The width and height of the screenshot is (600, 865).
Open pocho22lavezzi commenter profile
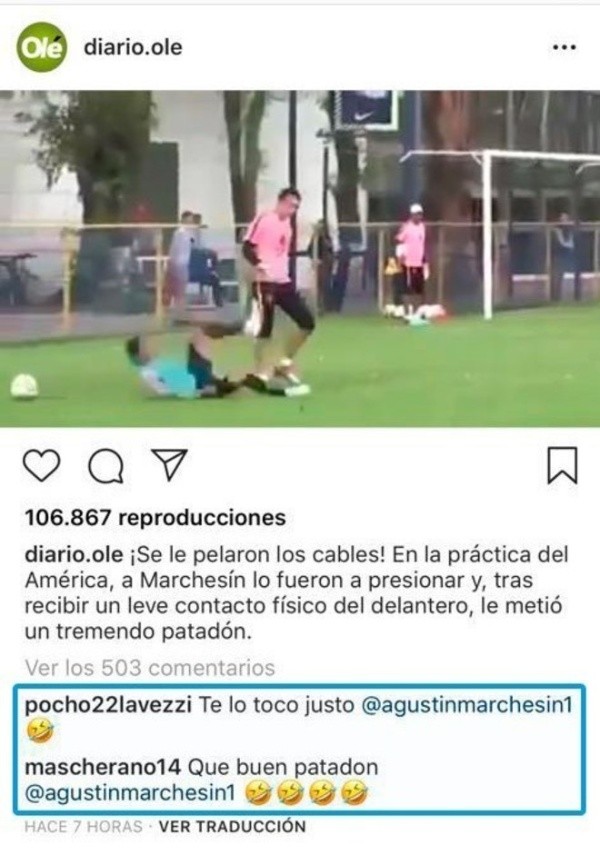[108, 705]
